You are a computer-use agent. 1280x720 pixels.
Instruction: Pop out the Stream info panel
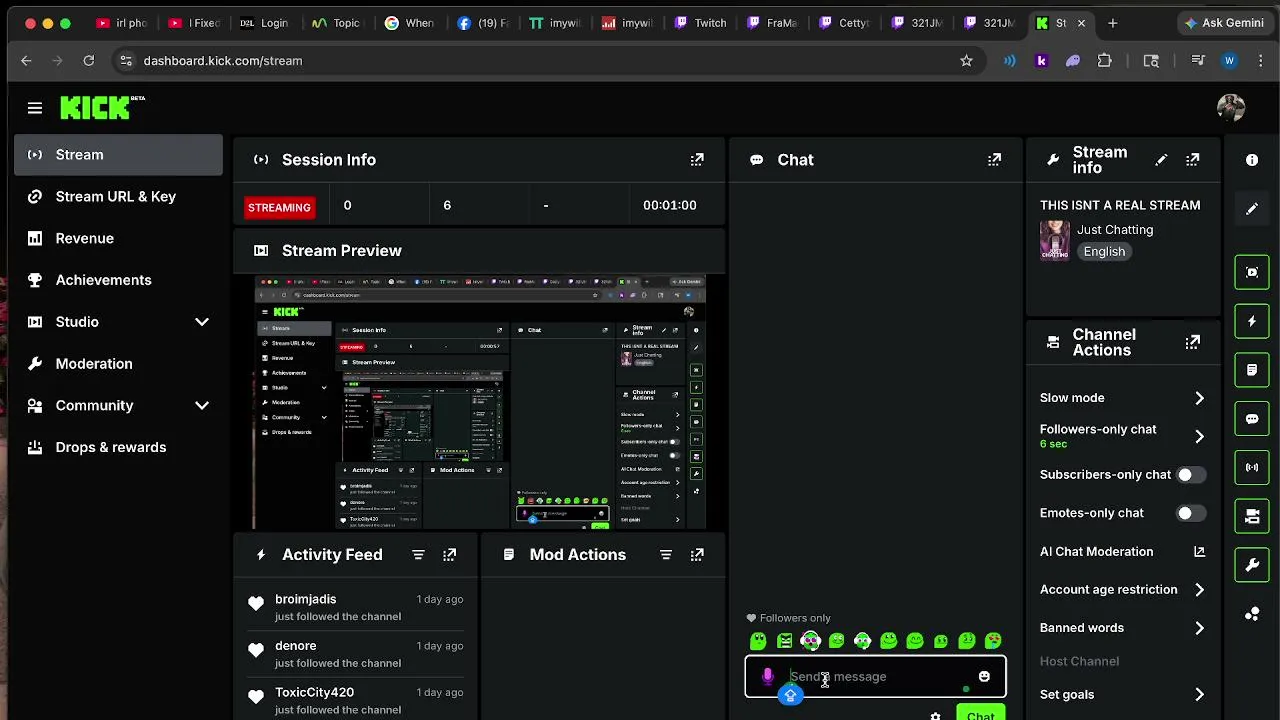pos(1192,160)
